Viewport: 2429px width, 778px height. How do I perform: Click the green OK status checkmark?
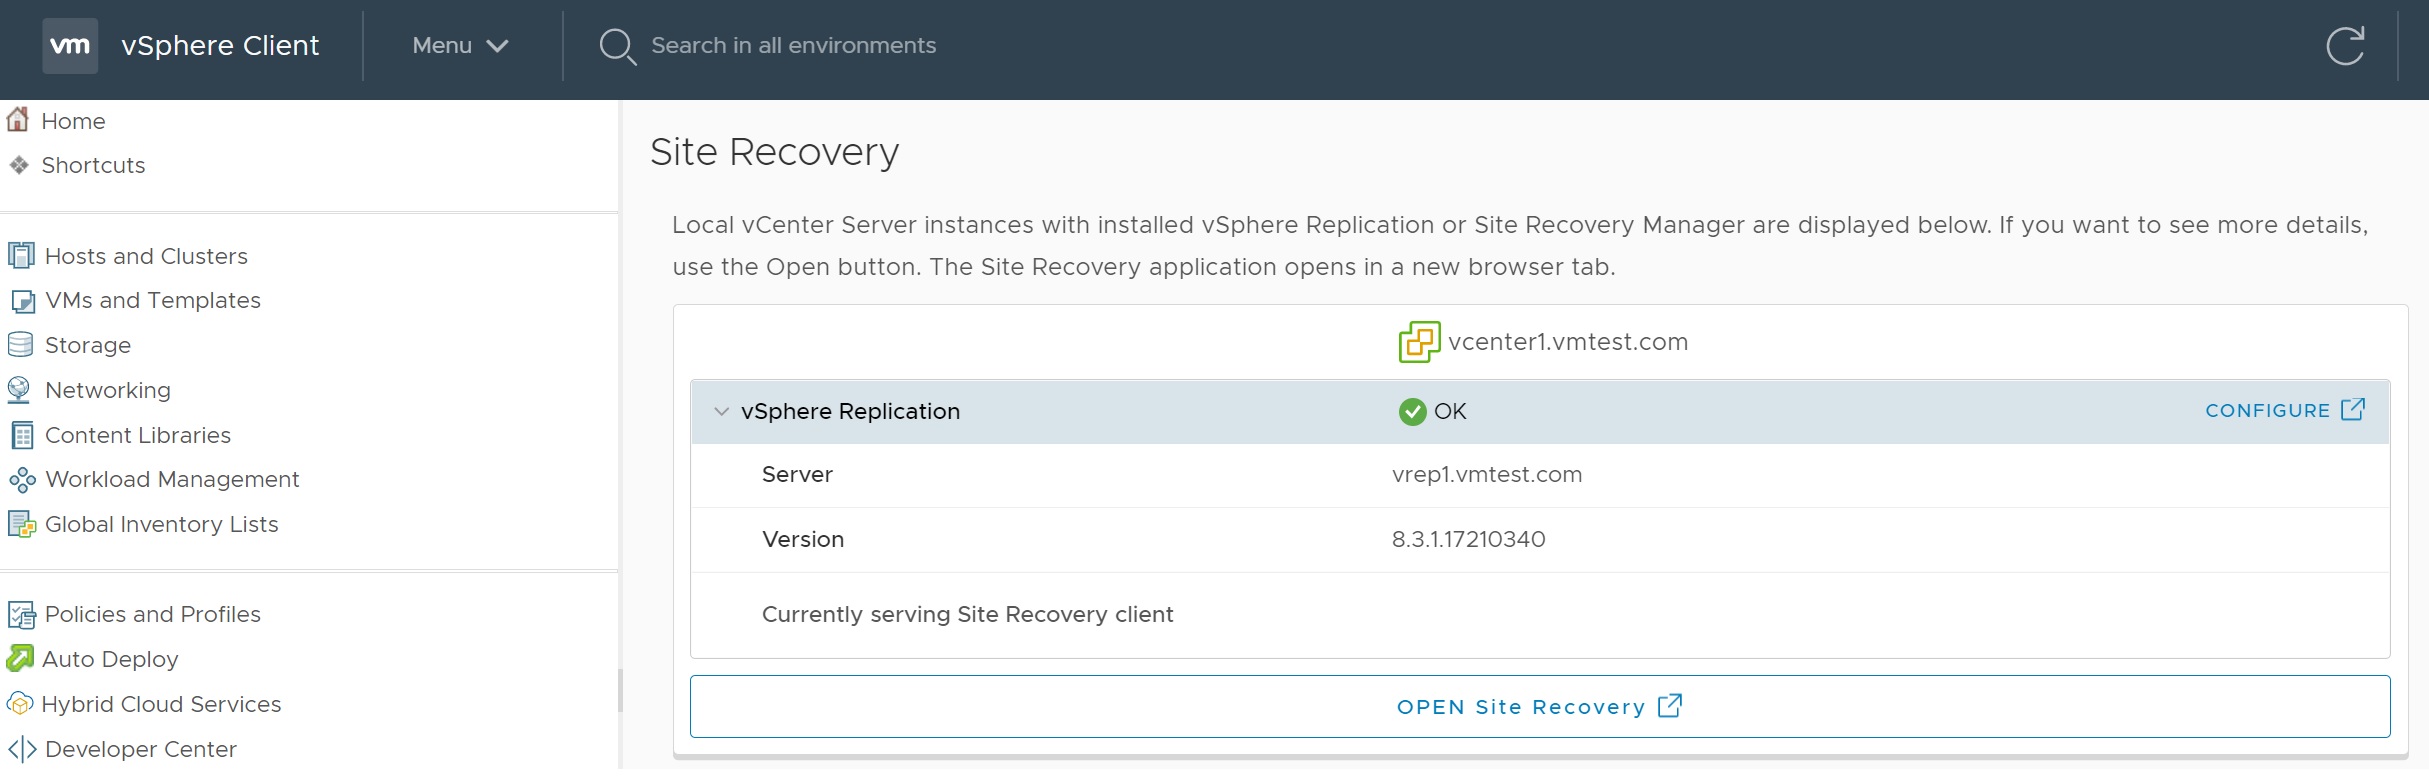pyautogui.click(x=1412, y=412)
